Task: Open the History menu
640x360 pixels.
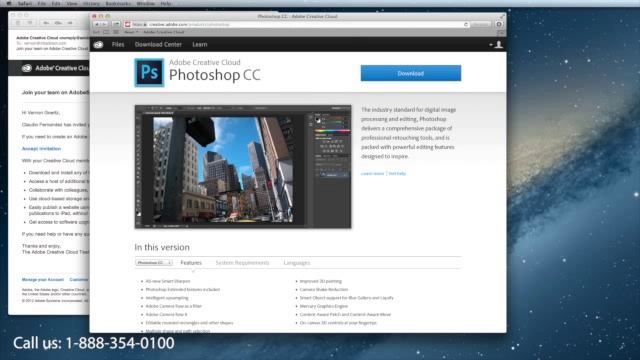Action: (x=91, y=3)
